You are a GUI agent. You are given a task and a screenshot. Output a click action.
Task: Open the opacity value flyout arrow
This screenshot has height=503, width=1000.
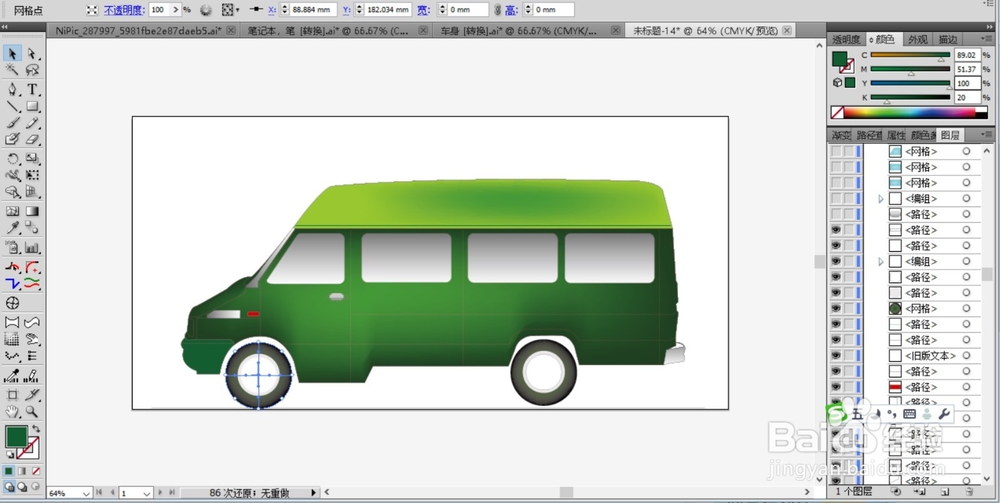pyautogui.click(x=175, y=10)
